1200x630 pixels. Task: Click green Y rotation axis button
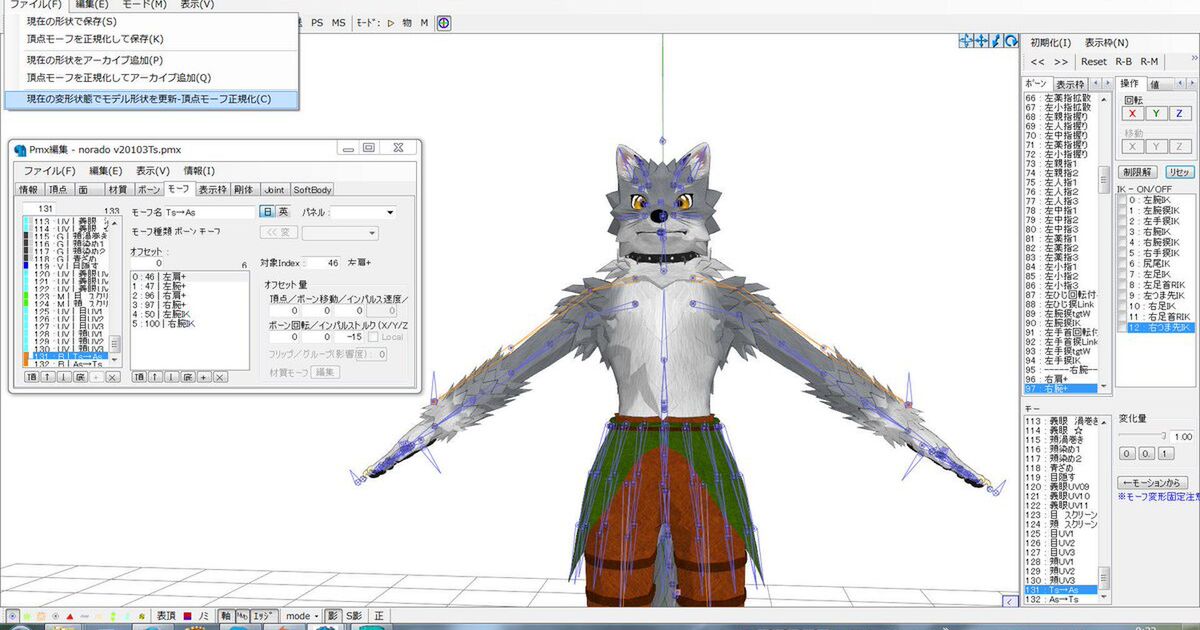pyautogui.click(x=1156, y=113)
